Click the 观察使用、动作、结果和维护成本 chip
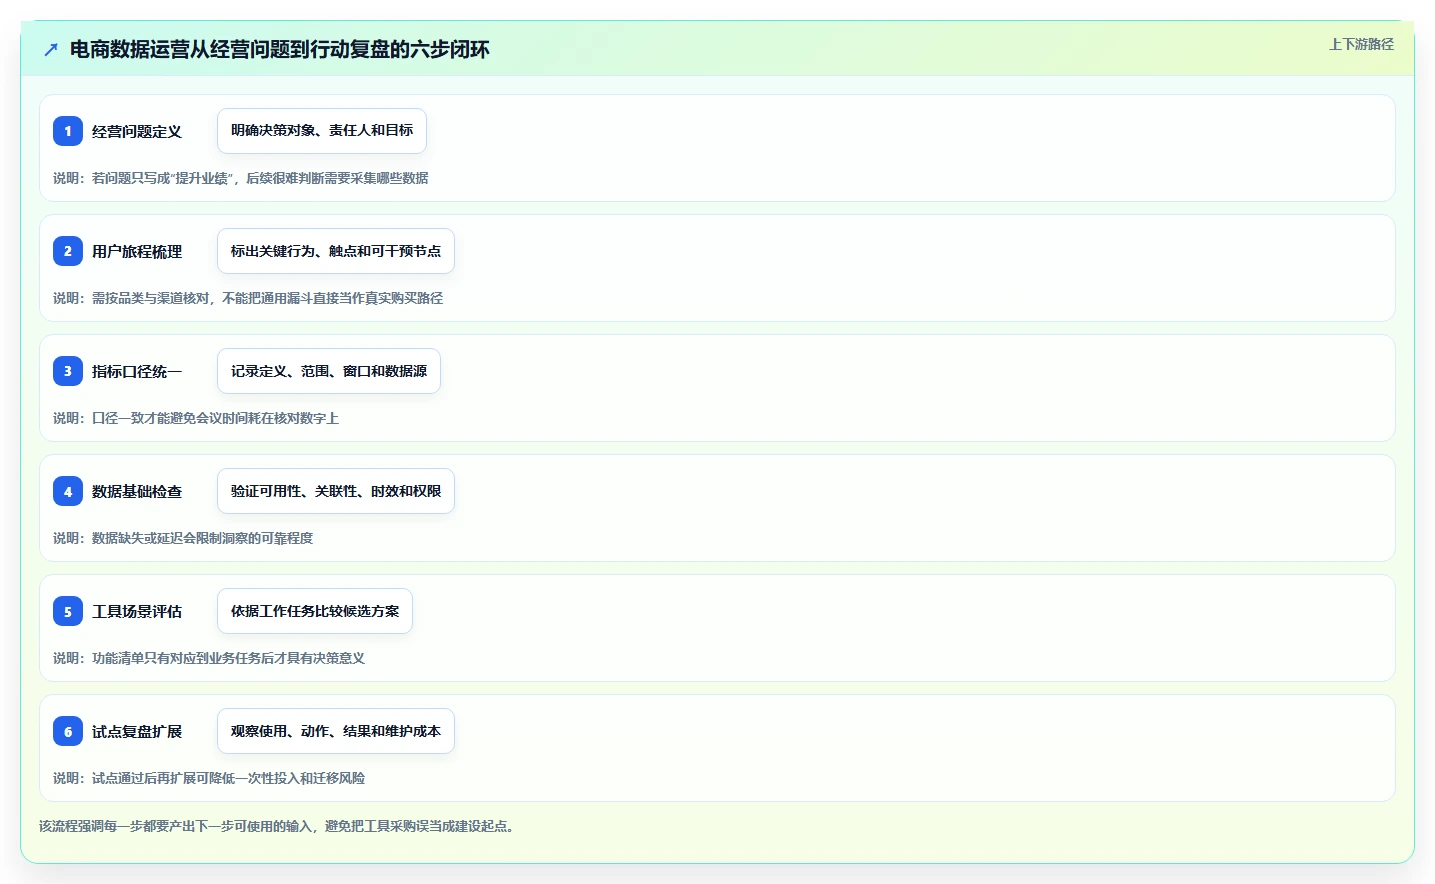 pyautogui.click(x=336, y=731)
